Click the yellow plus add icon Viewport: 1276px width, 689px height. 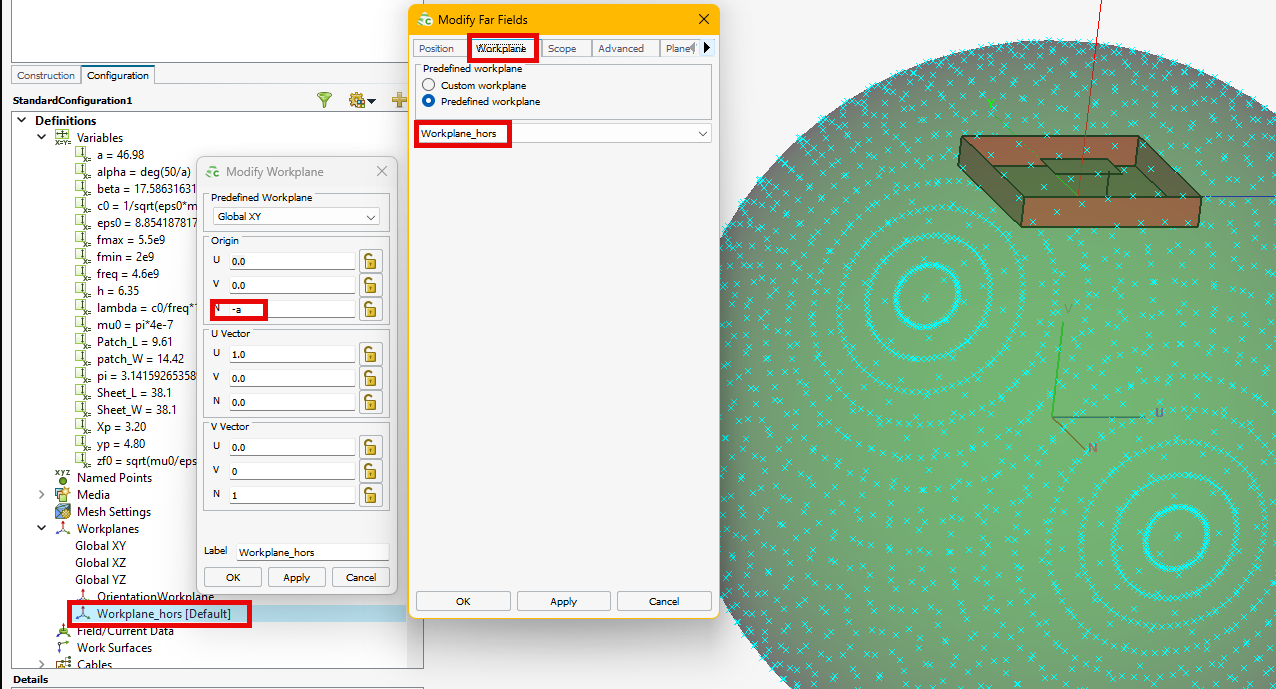[399, 100]
